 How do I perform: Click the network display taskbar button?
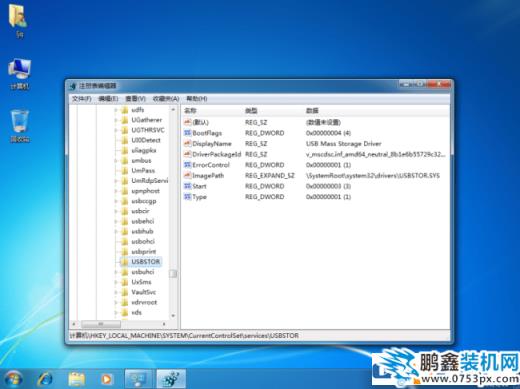(138, 379)
